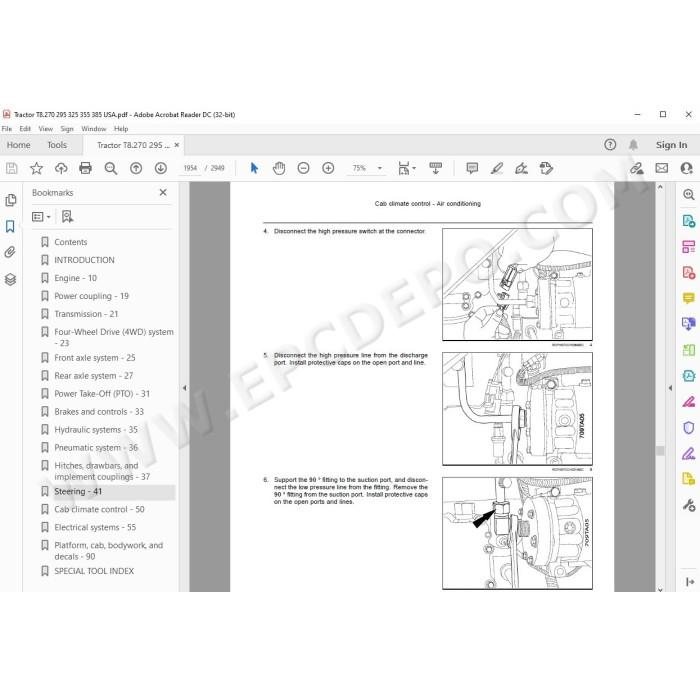Screen dimensions: 700x700
Task: Open fit page options tool
Action: click(x=406, y=168)
